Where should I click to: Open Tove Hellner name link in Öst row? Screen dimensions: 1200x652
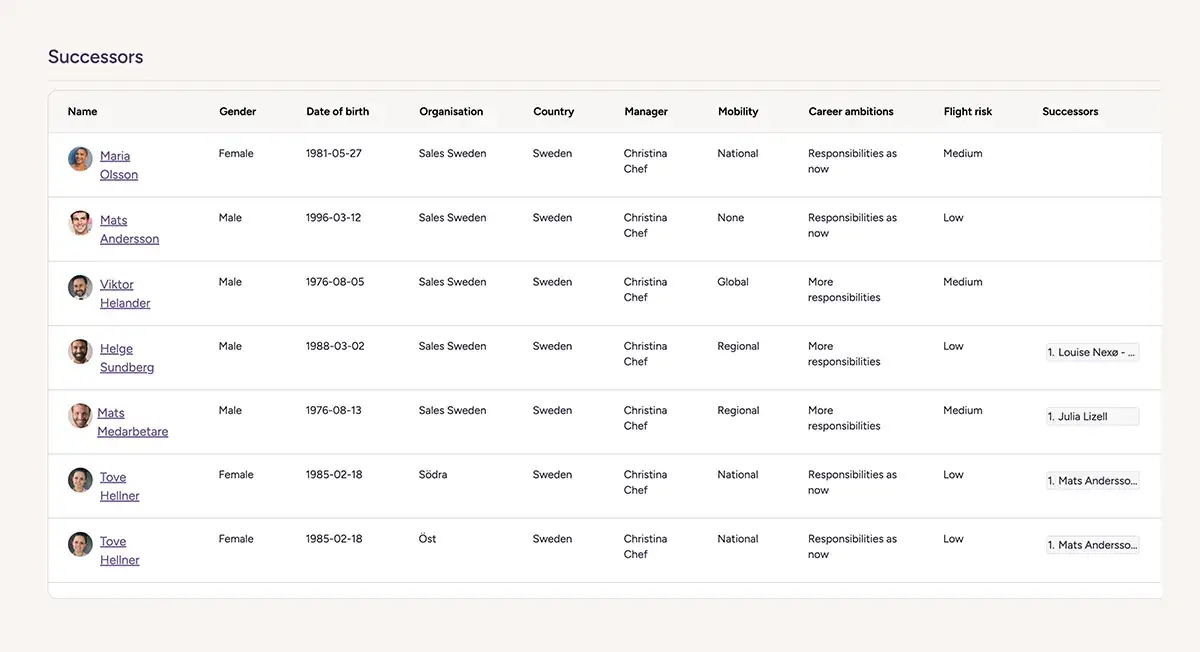click(x=119, y=550)
